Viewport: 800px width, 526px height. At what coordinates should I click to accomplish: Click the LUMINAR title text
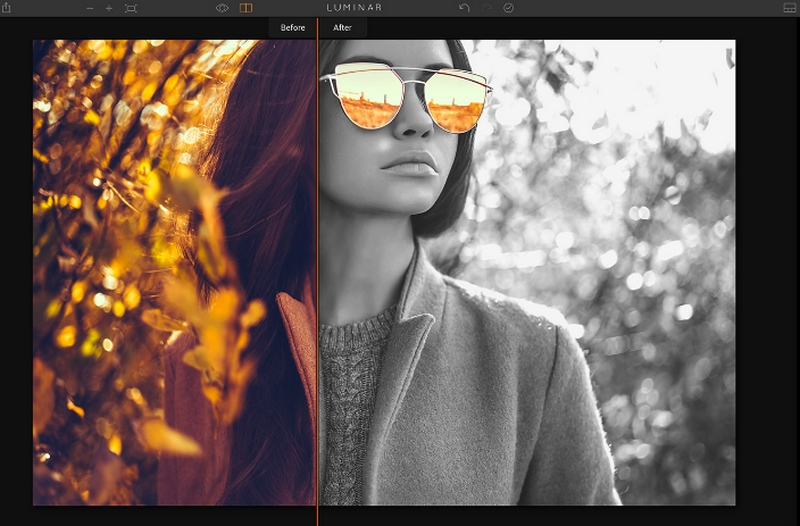coord(354,8)
